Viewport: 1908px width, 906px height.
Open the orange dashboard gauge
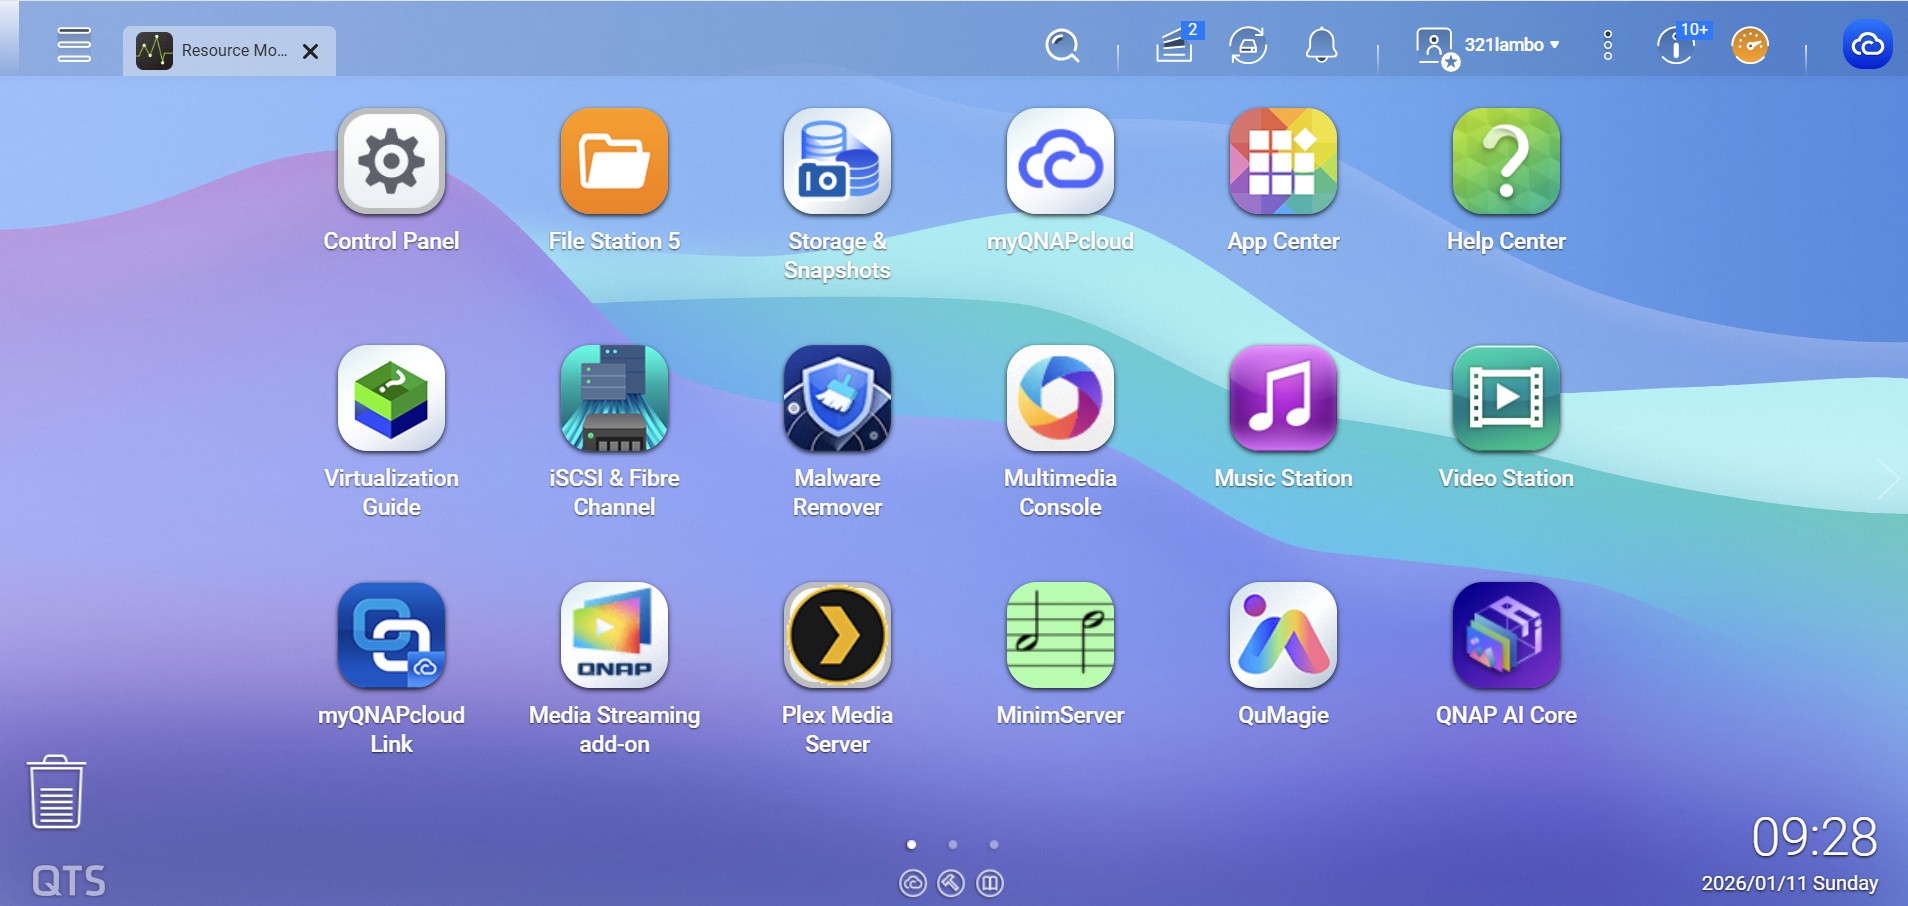click(1750, 46)
